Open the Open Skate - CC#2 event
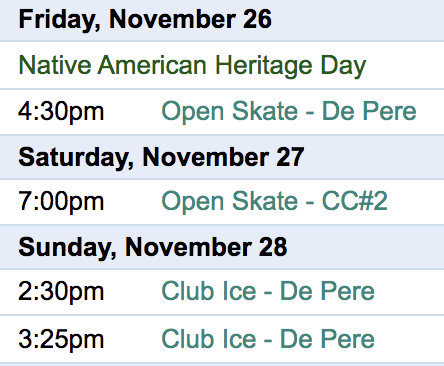 [274, 201]
